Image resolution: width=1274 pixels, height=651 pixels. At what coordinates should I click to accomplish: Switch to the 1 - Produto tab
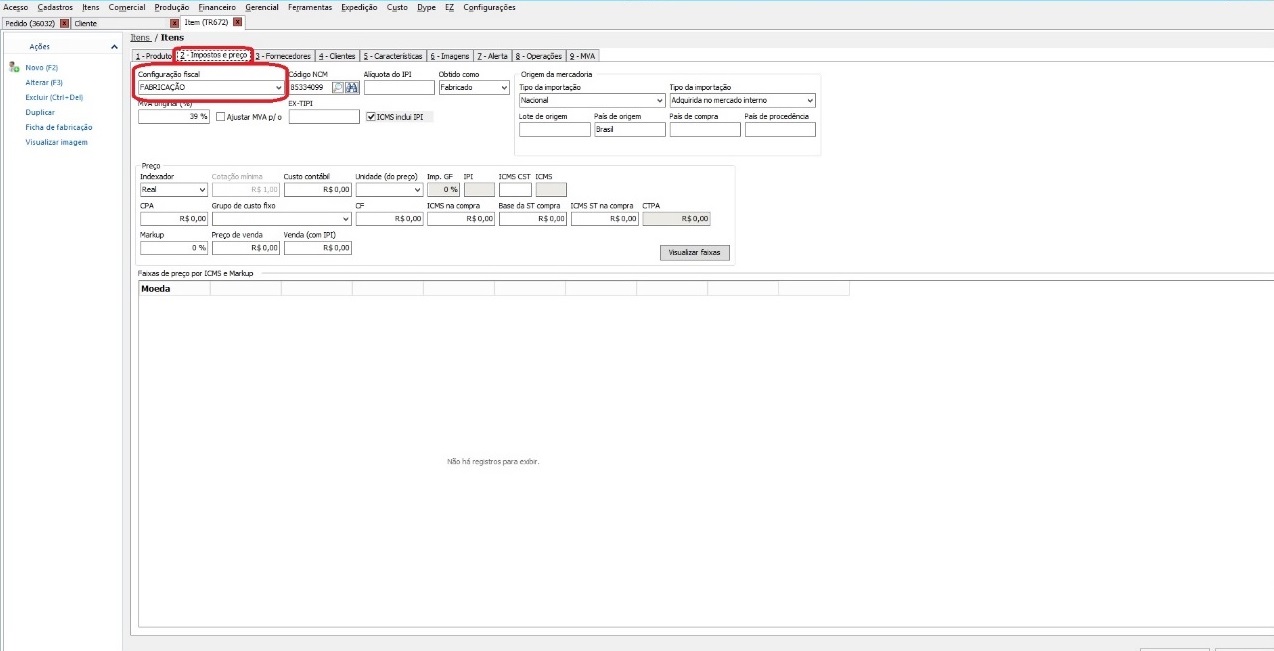tap(153, 56)
